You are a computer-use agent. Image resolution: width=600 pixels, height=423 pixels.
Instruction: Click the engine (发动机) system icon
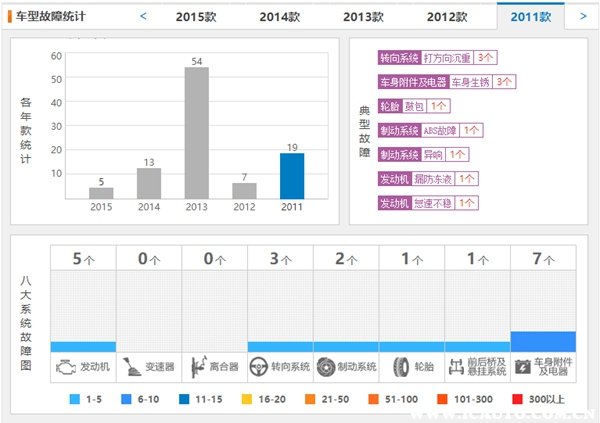[x=64, y=367]
